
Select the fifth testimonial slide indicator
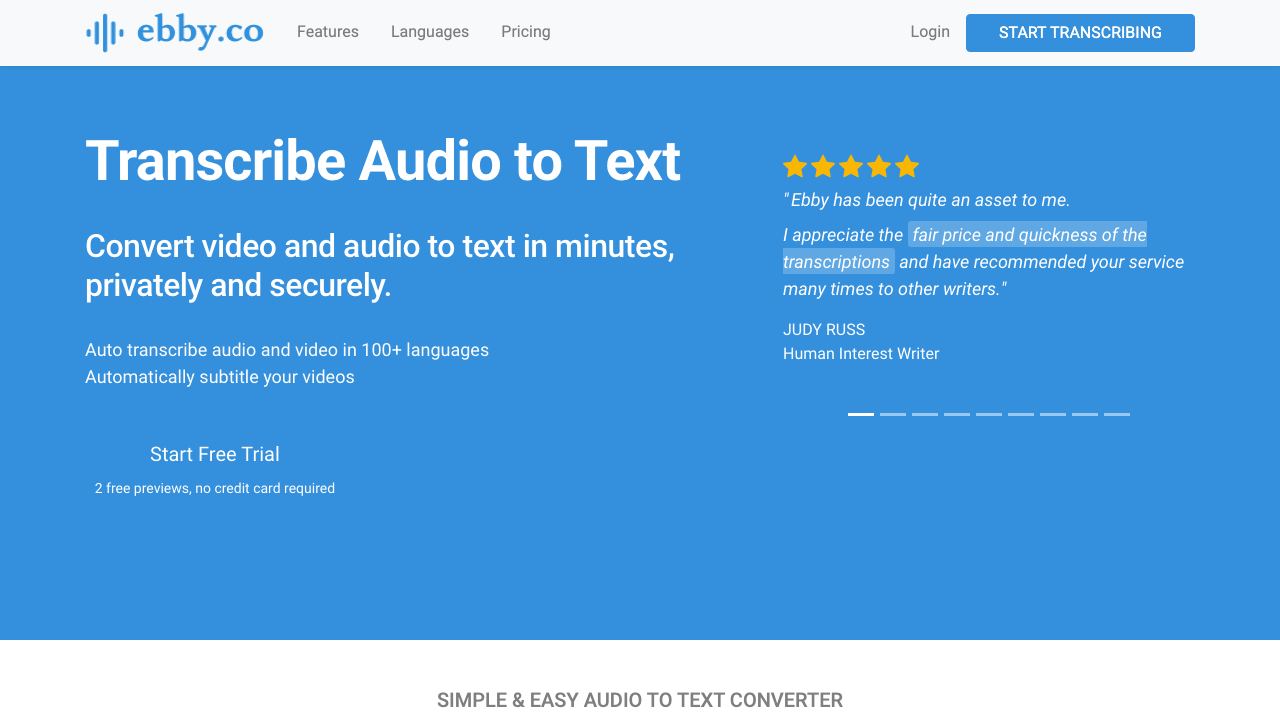(x=989, y=414)
